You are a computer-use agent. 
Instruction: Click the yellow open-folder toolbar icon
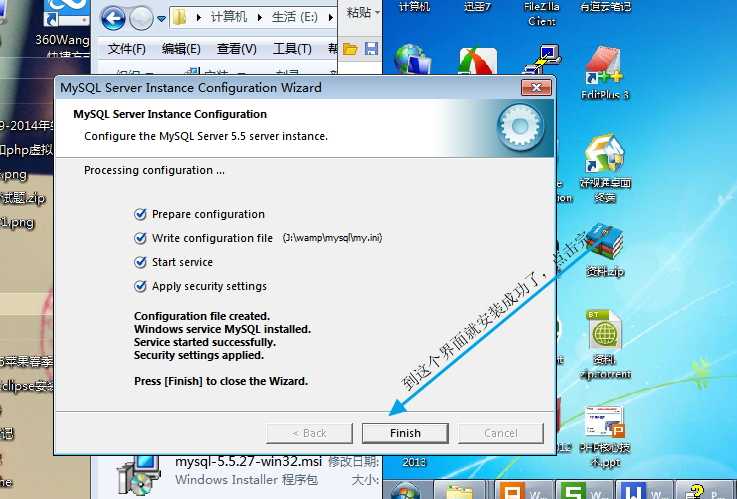point(350,49)
